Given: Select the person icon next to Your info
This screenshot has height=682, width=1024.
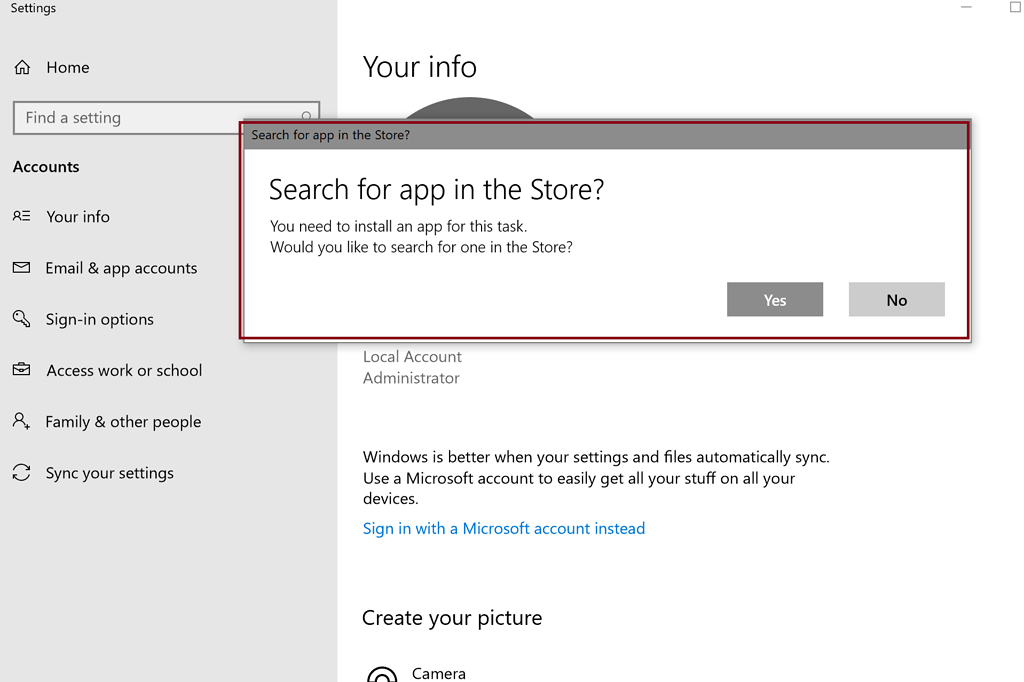Looking at the screenshot, I should [x=22, y=217].
